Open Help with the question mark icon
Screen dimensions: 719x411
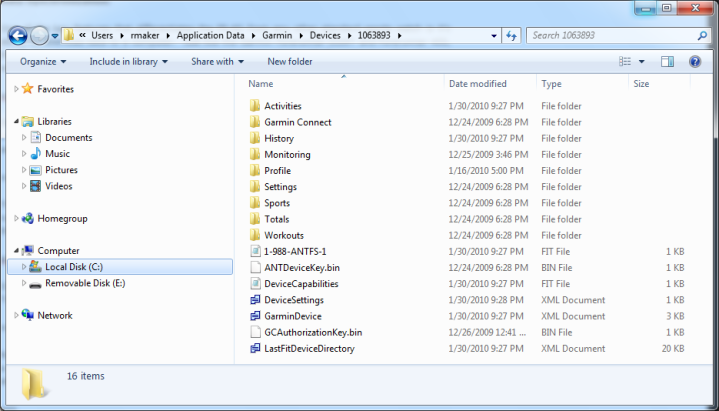(695, 61)
